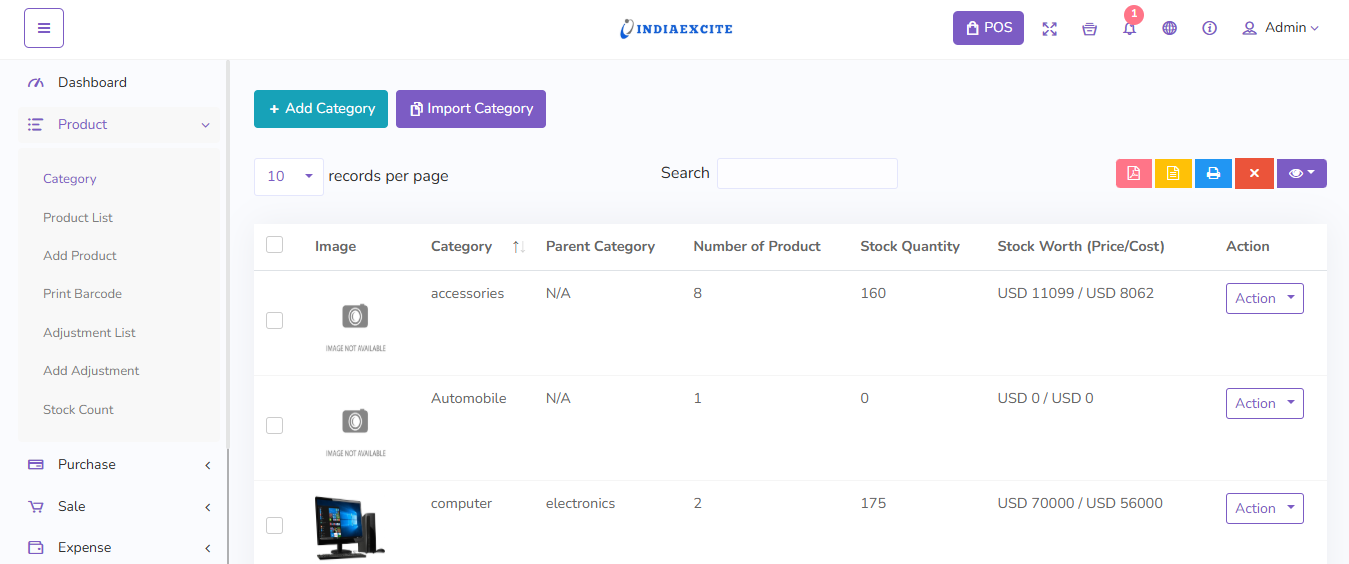
Task: Check the select-all header checkbox
Action: 275,245
